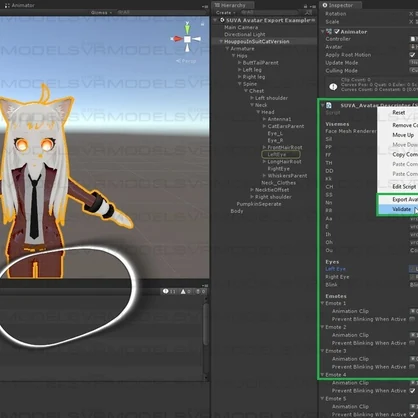This screenshot has height=418, width=418.
Task: Select the Head bone in Hierarchy
Action: (268, 112)
